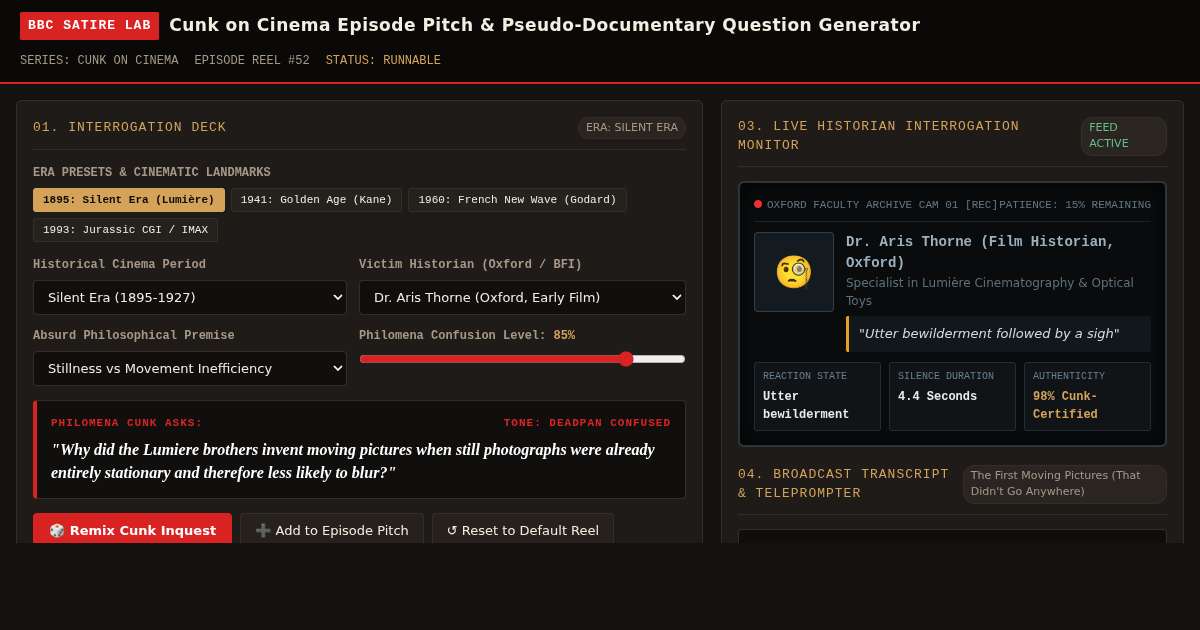Click the BBC SATIRE LAB logo badge

[x=89, y=25]
